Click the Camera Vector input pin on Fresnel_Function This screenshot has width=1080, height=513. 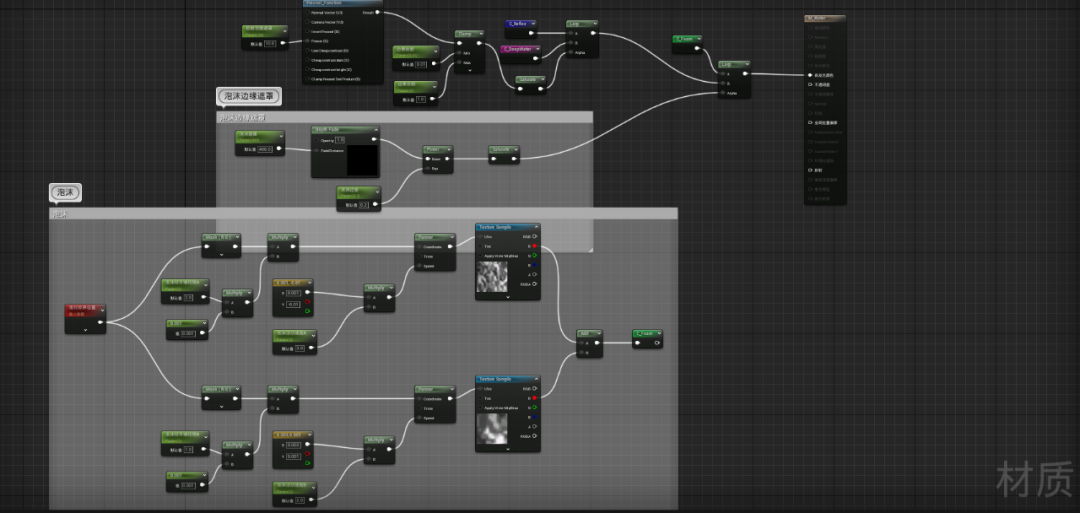pos(308,22)
